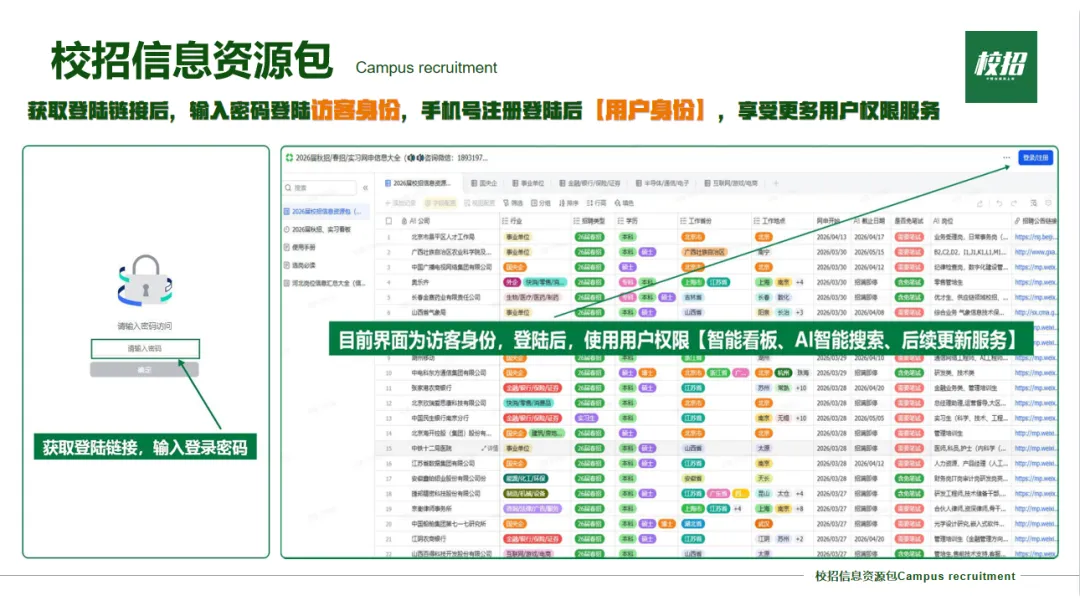Image resolution: width=1080 pixels, height=606 pixels.
Task: Switch to the 事业单位 tab
Action: point(528,183)
